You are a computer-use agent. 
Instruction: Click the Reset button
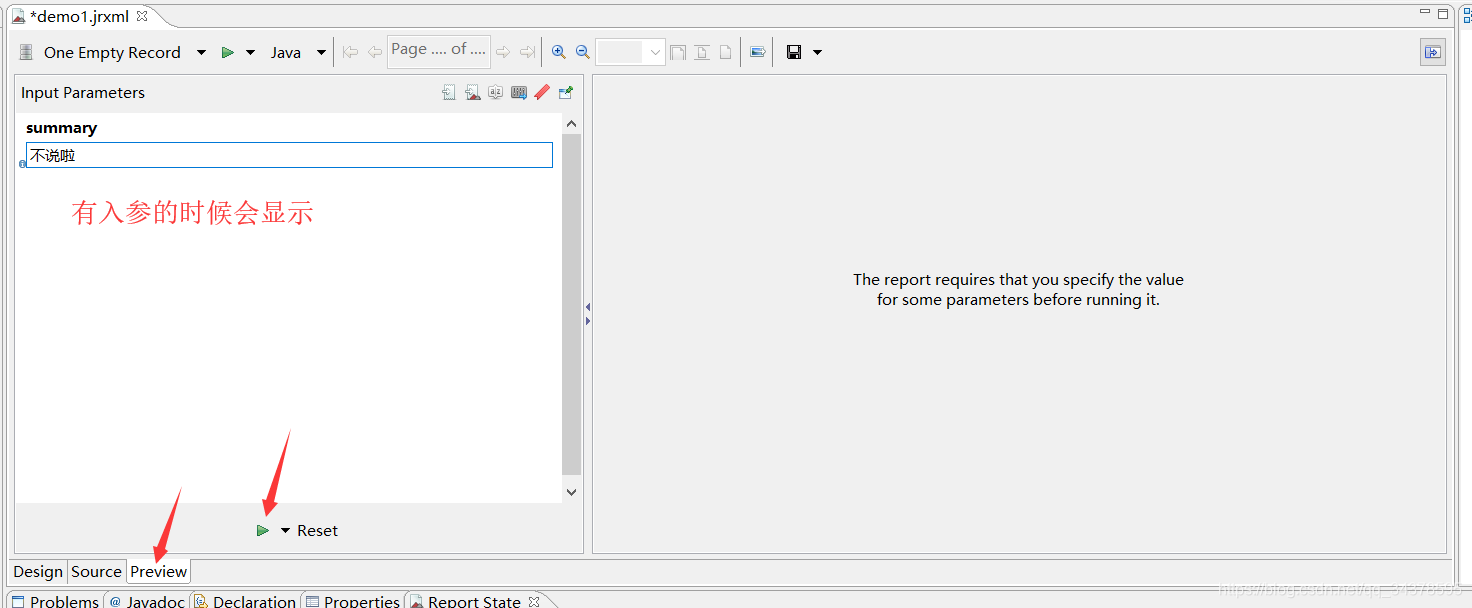[x=317, y=531]
